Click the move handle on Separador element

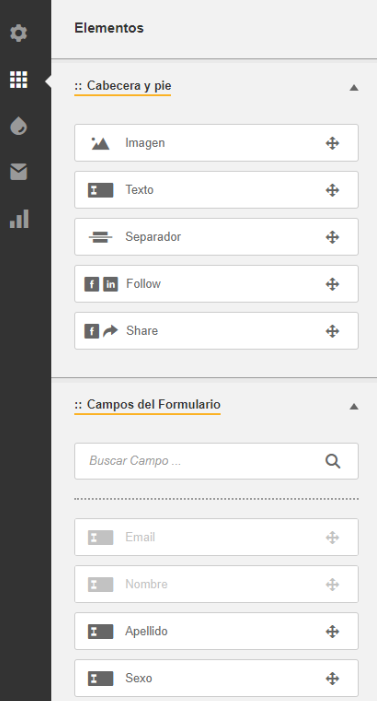[x=332, y=237]
